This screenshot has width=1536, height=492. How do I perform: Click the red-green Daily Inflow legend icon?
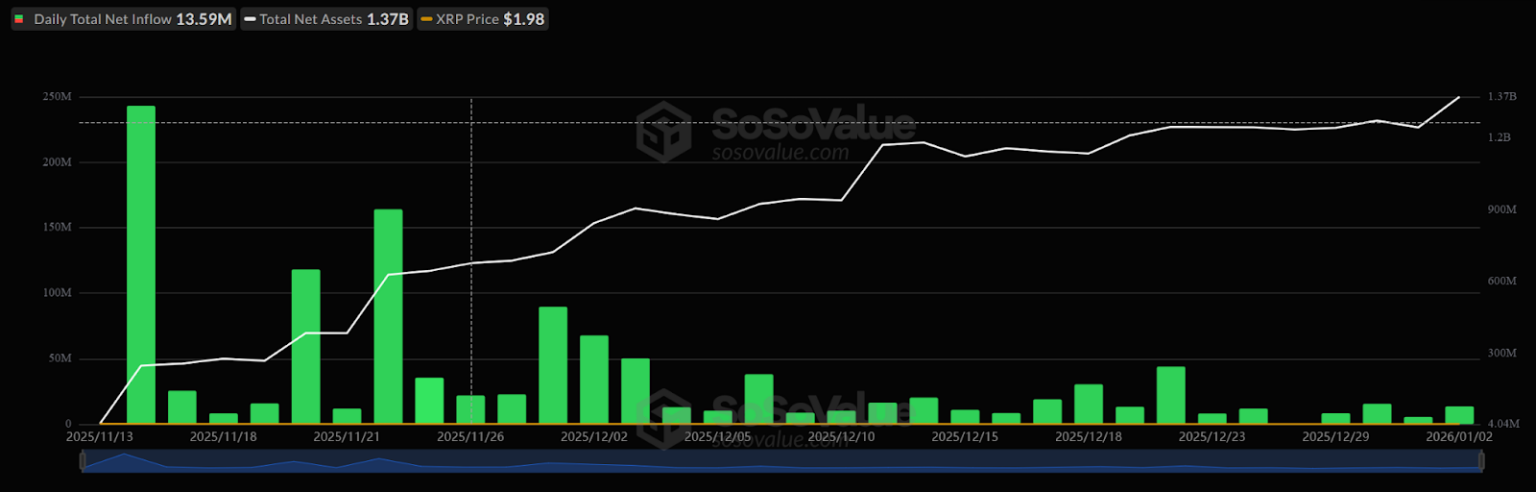[x=20, y=19]
